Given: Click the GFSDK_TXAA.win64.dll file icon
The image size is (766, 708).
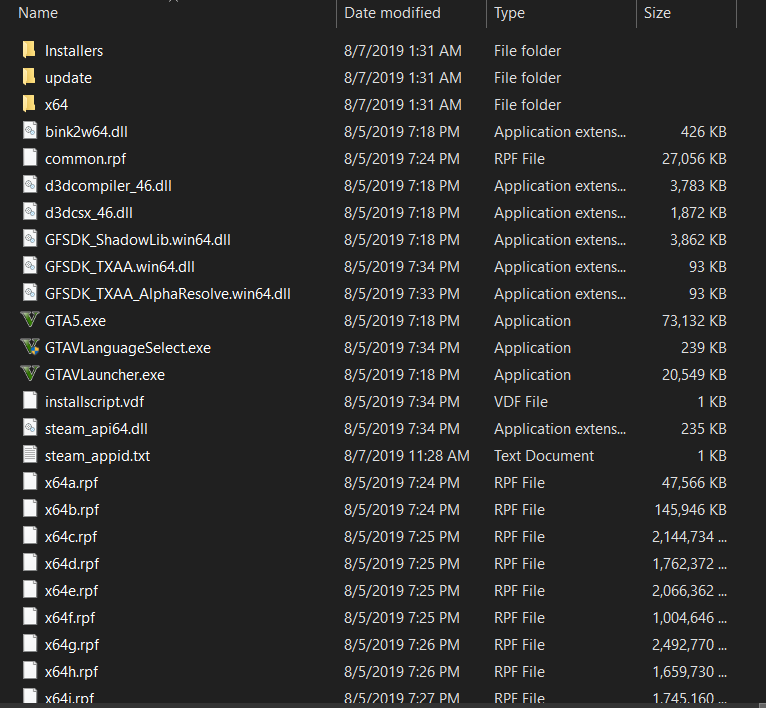Looking at the screenshot, I should point(30,265).
